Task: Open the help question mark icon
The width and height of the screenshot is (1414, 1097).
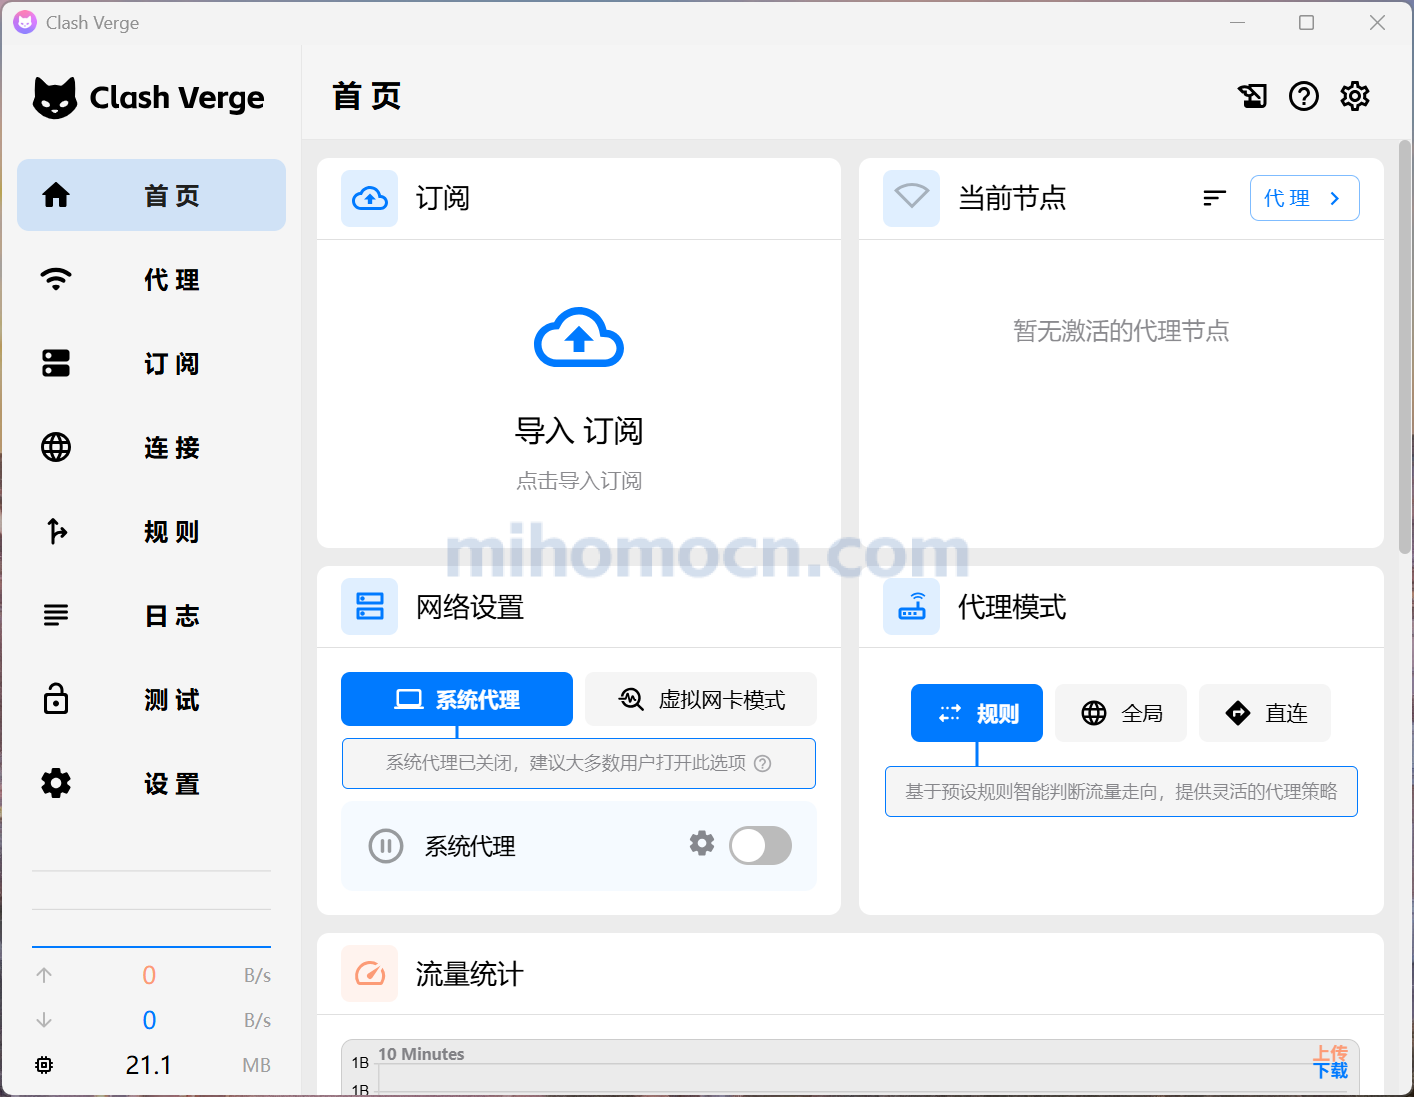Action: coord(1304,96)
